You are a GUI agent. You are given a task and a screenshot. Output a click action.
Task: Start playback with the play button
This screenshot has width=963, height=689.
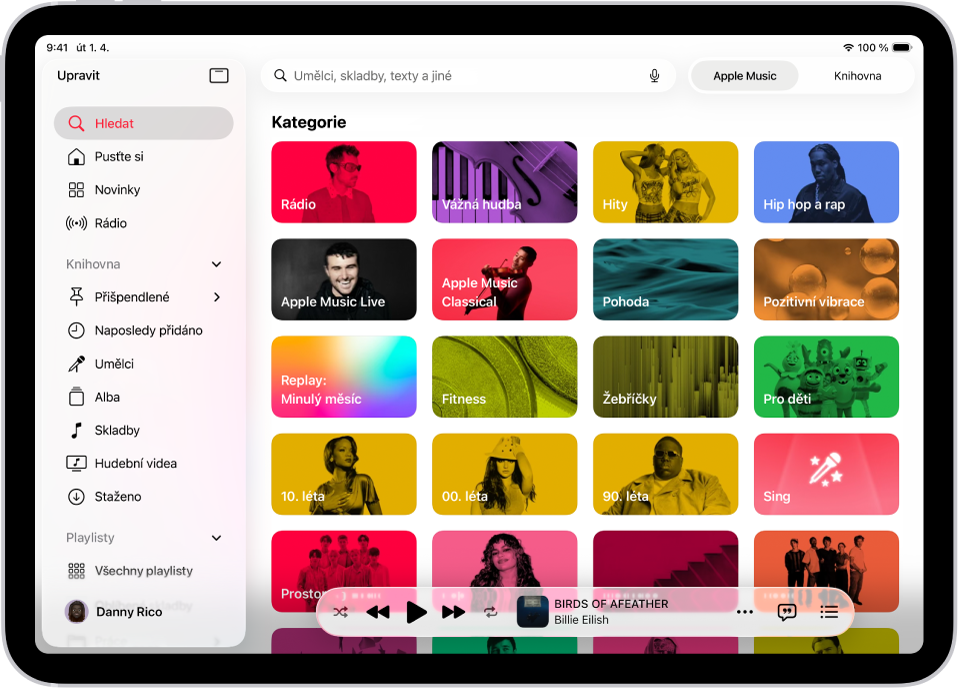pos(416,612)
